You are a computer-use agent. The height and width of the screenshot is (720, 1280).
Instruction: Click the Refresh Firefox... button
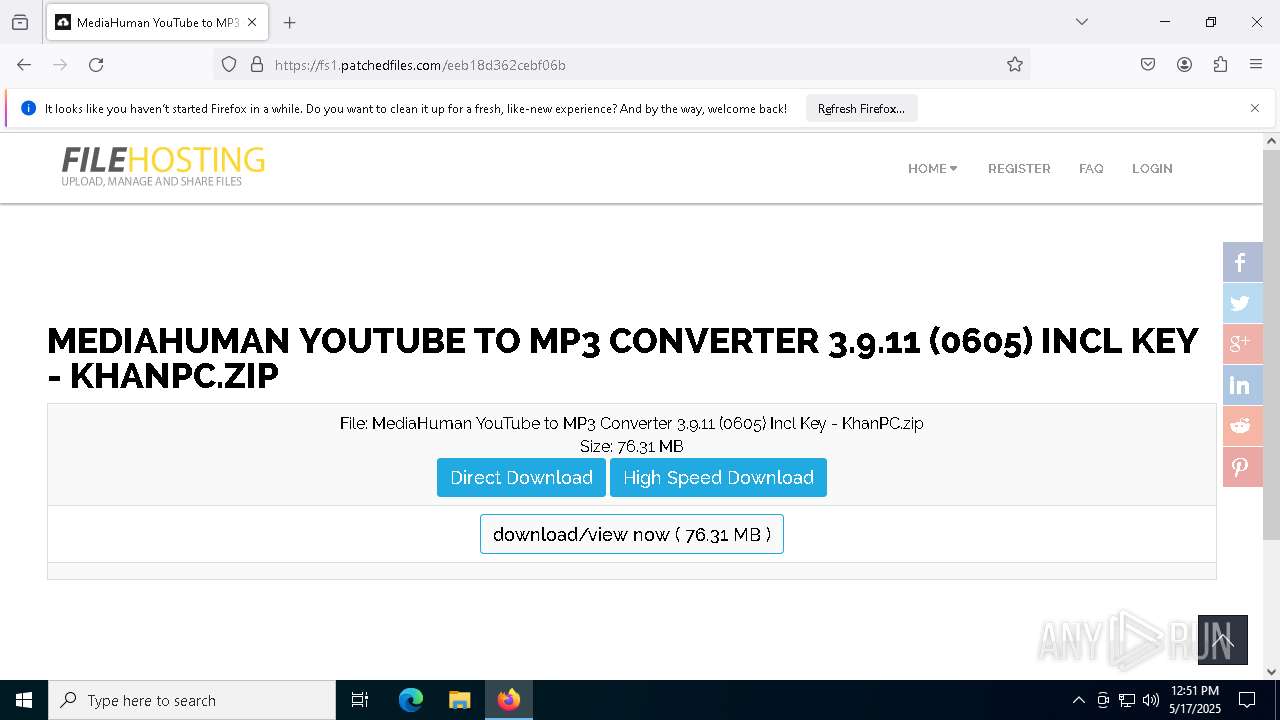pos(861,108)
